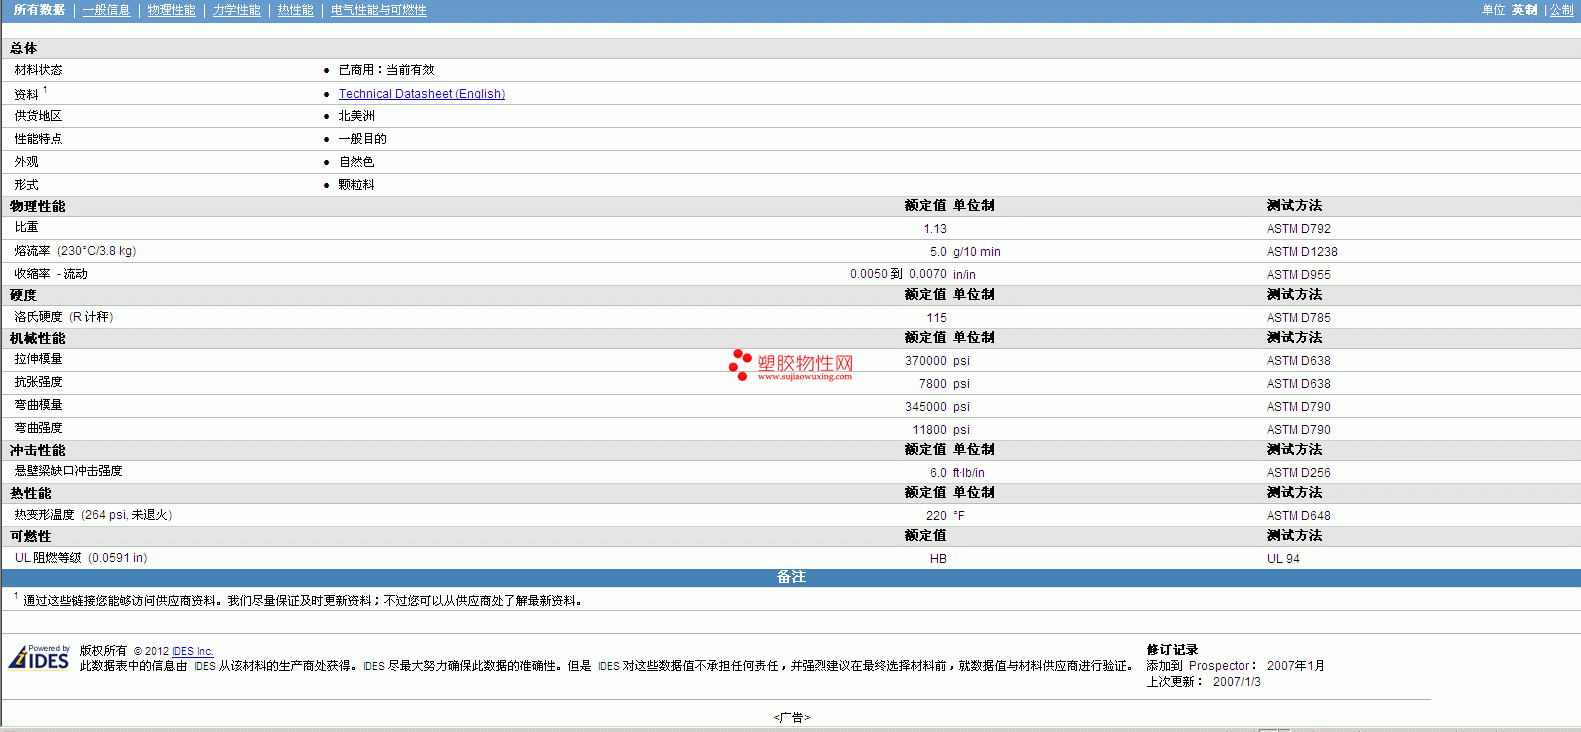Screen dimensions: 1581x732
Task: Click the 硬度 section header
Action: [x=24, y=295]
